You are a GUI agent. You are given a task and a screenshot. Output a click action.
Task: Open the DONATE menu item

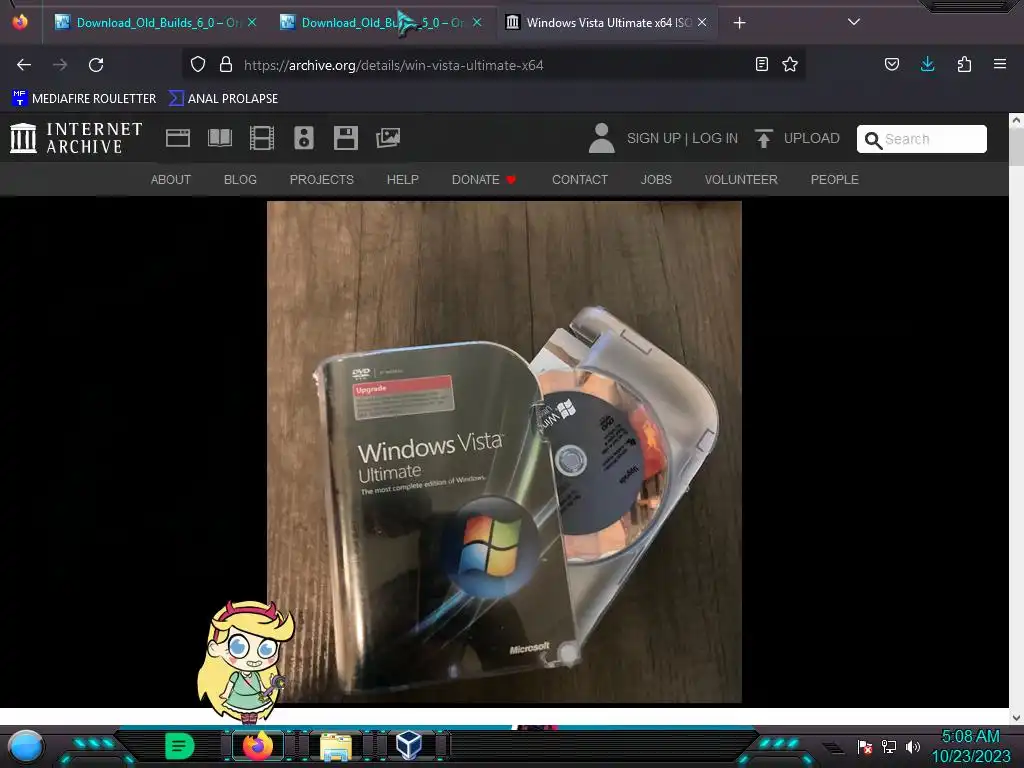point(484,180)
